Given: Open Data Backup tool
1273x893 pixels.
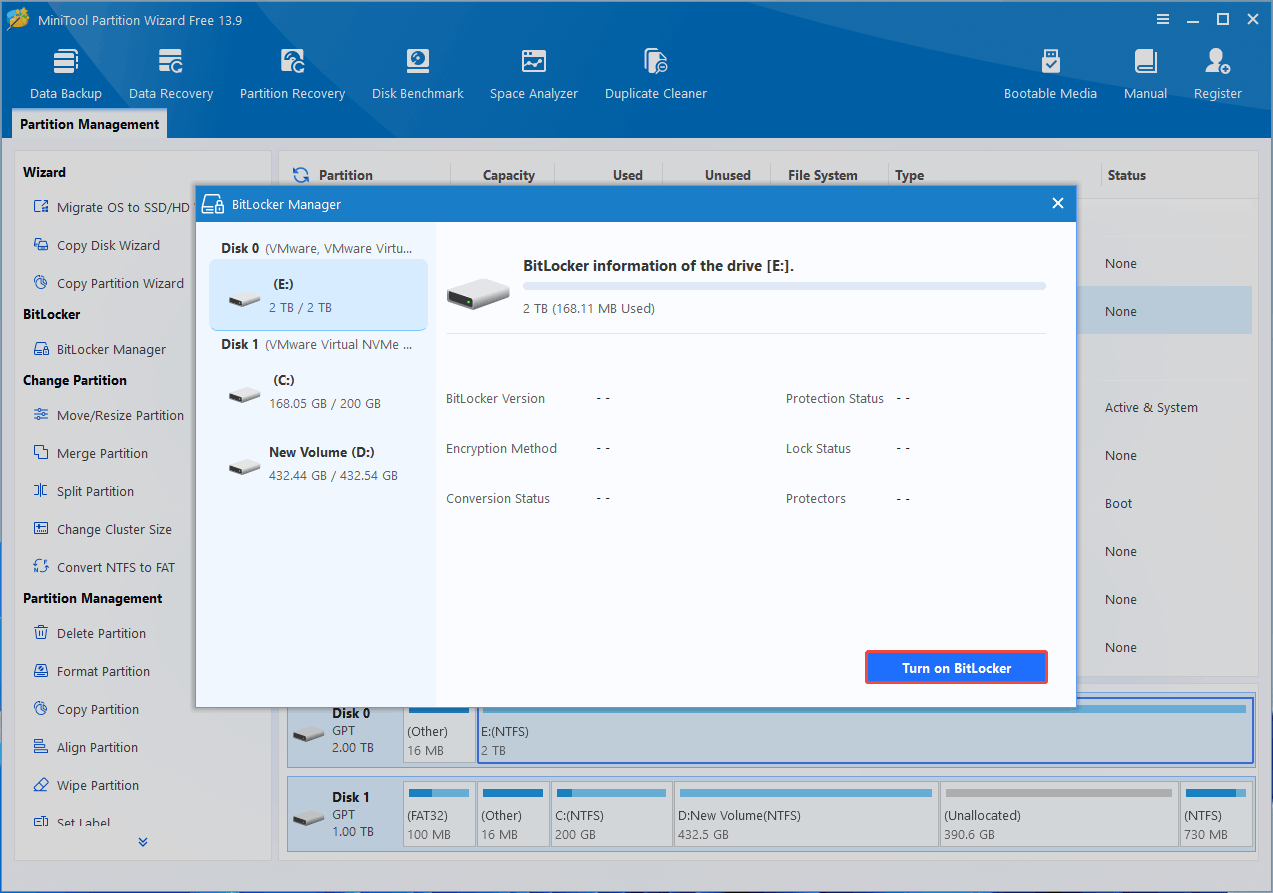Looking at the screenshot, I should [x=66, y=74].
